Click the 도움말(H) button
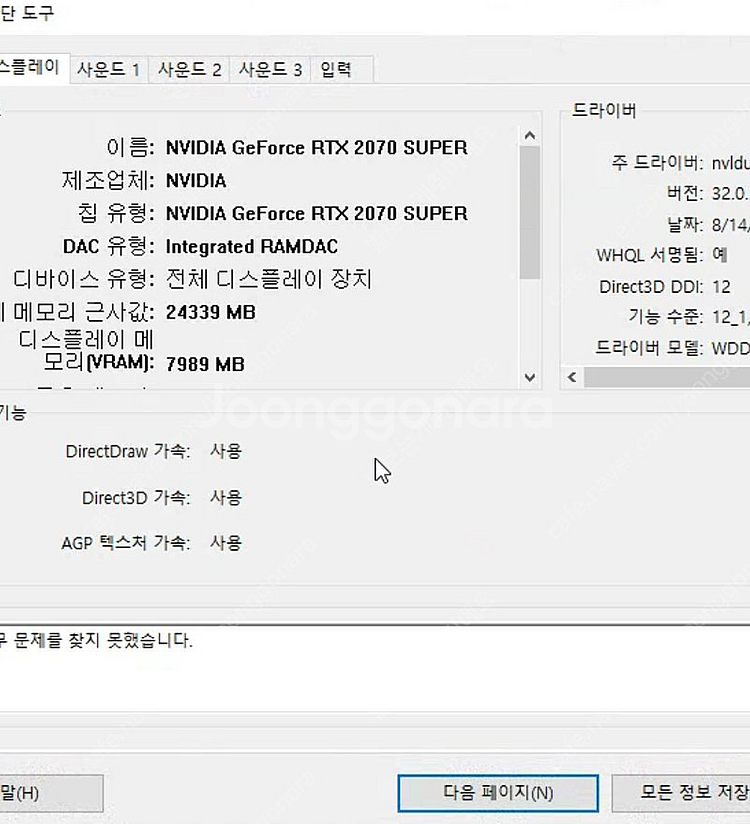750x824 pixels. pyautogui.click(x=51, y=793)
